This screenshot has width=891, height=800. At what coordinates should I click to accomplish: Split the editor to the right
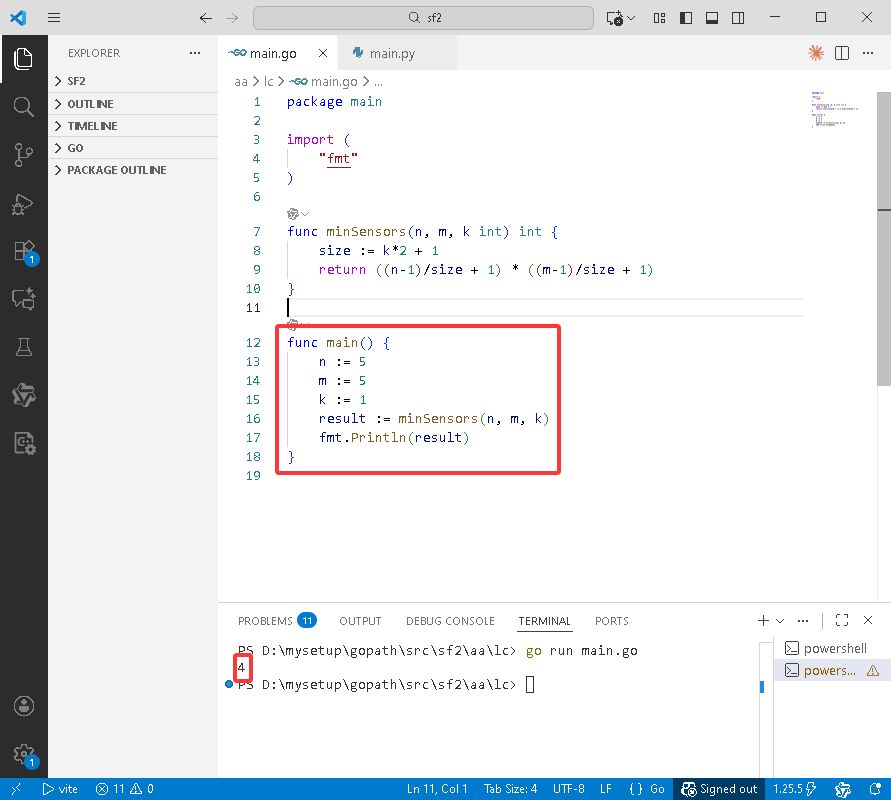tap(842, 53)
